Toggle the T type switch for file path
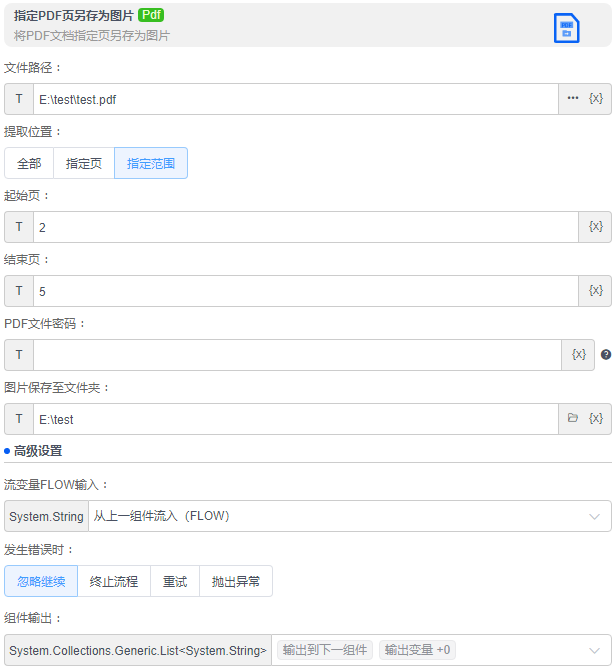 tap(19, 99)
